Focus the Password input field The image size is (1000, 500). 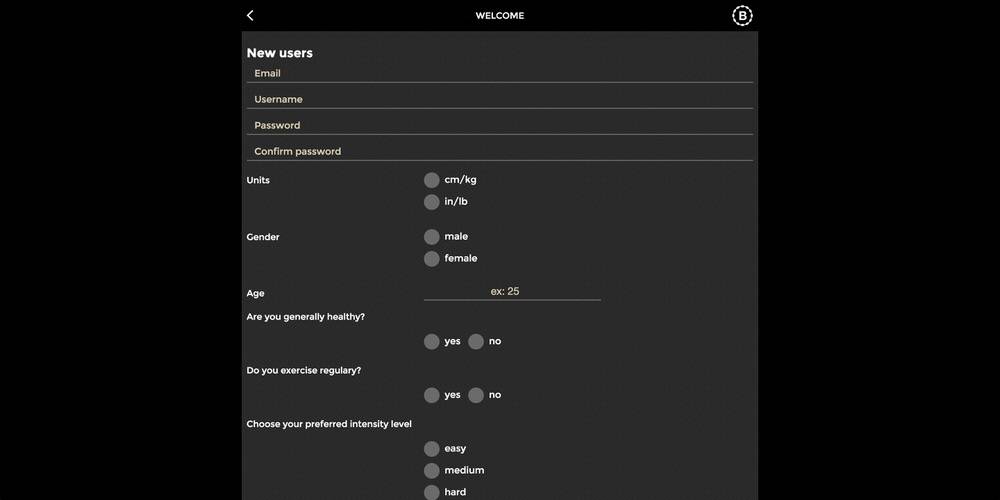[x=499, y=126]
